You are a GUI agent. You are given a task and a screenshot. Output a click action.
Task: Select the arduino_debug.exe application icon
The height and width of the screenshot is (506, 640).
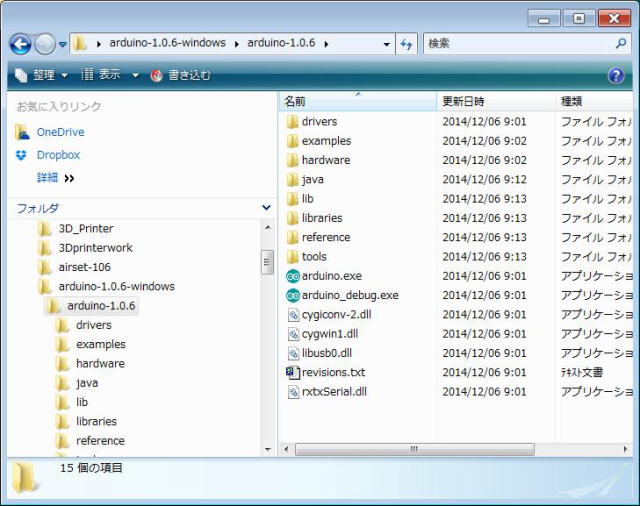pos(293,295)
